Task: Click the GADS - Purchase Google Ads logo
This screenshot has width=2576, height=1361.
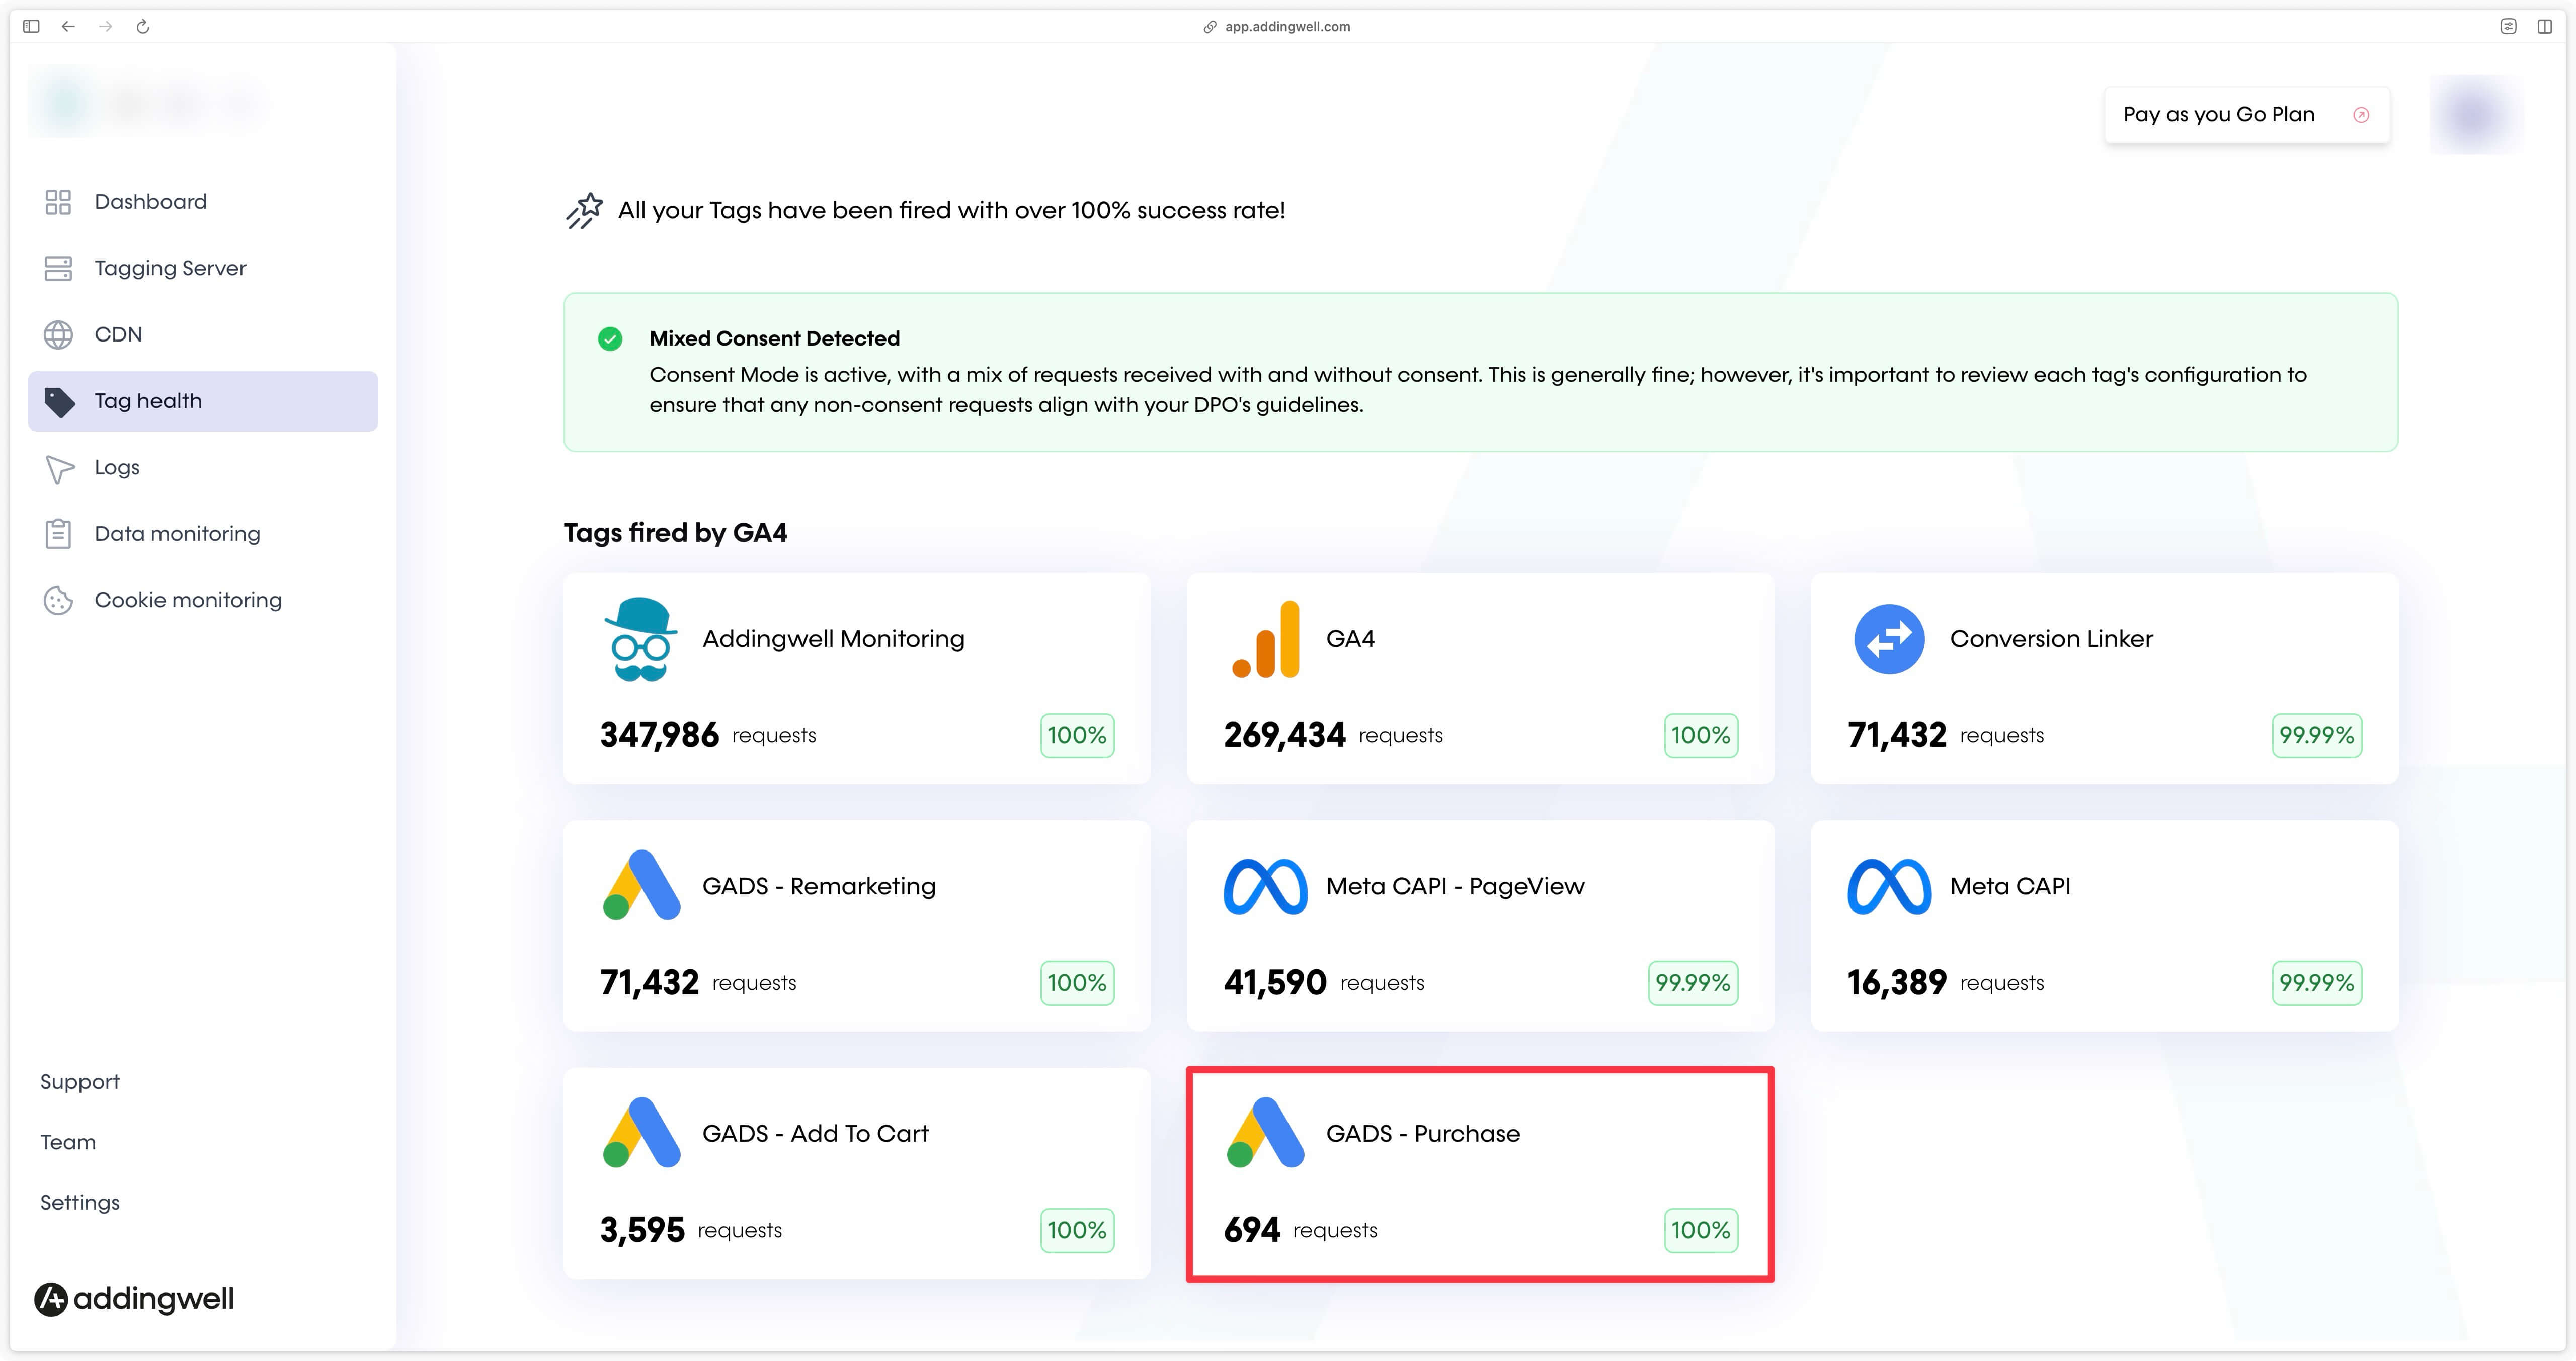Action: click(1265, 1132)
